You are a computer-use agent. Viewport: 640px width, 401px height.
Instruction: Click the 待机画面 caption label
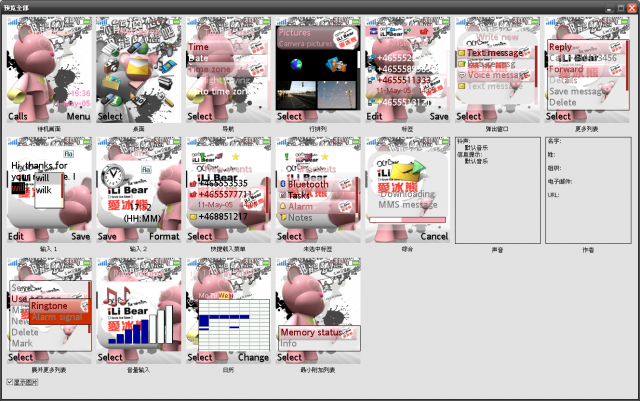pos(49,129)
